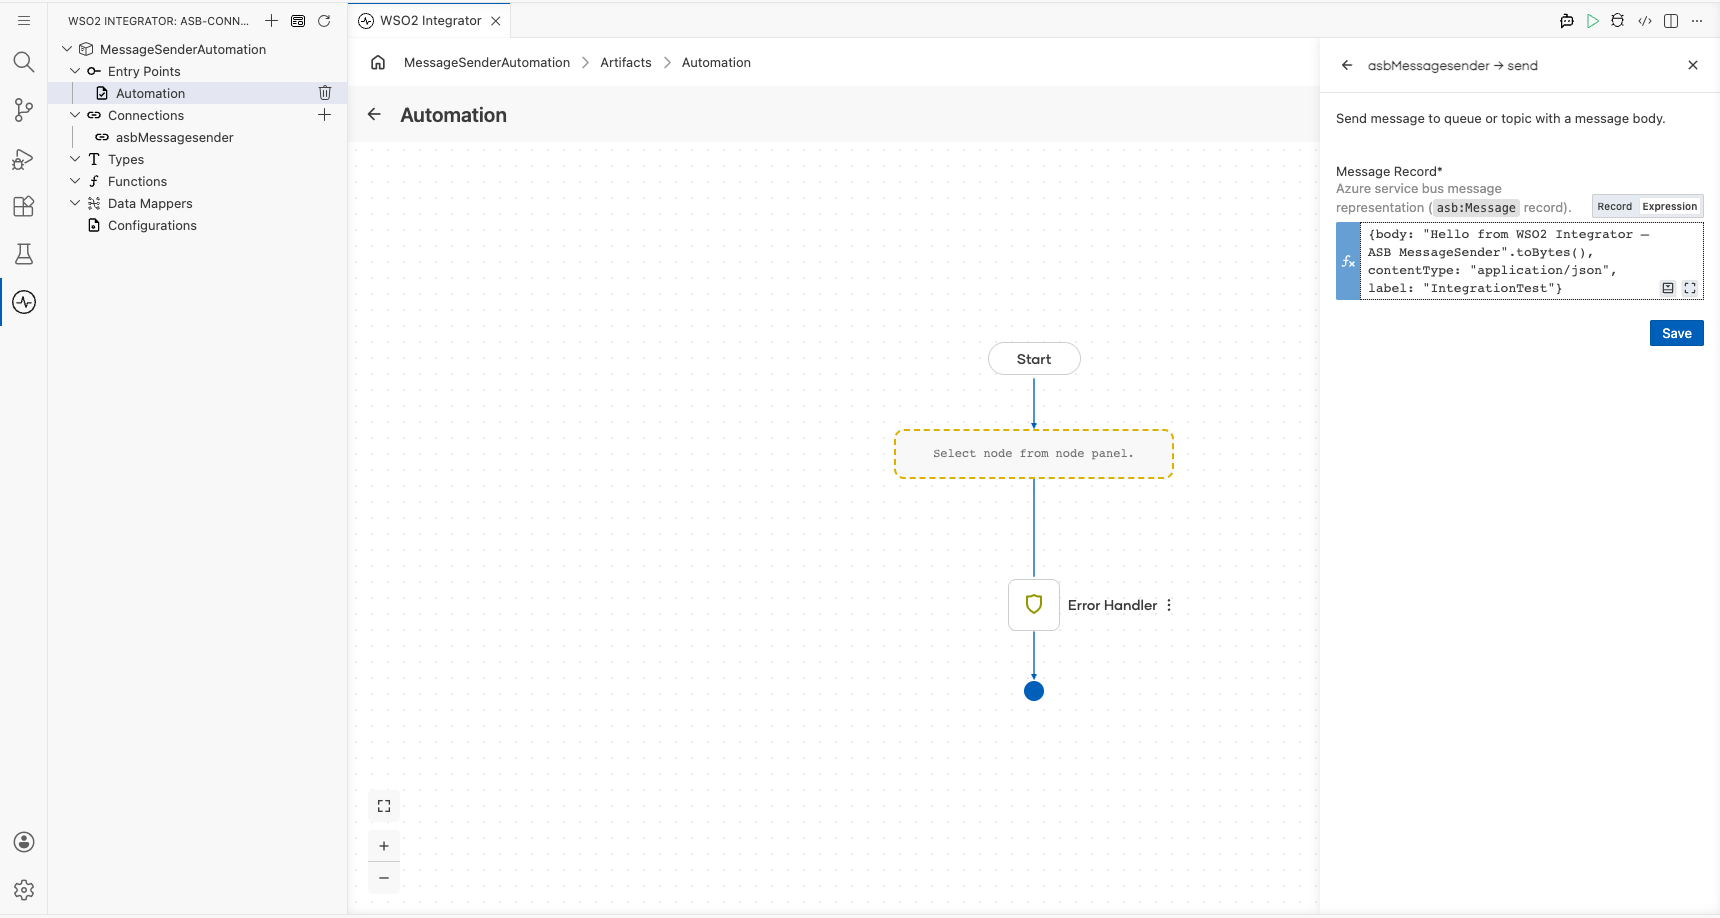This screenshot has height=918, width=1720.
Task: Run the integration with play icon
Action: (1593, 20)
